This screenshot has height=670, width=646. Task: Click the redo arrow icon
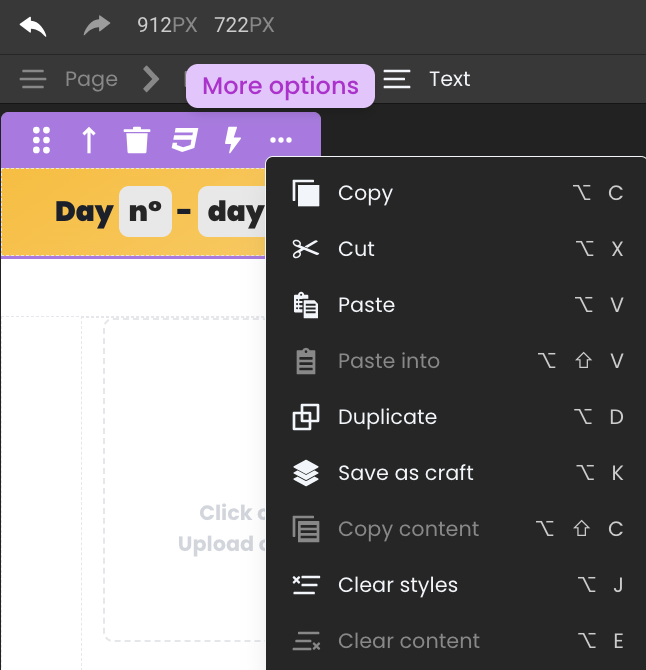coord(97,25)
